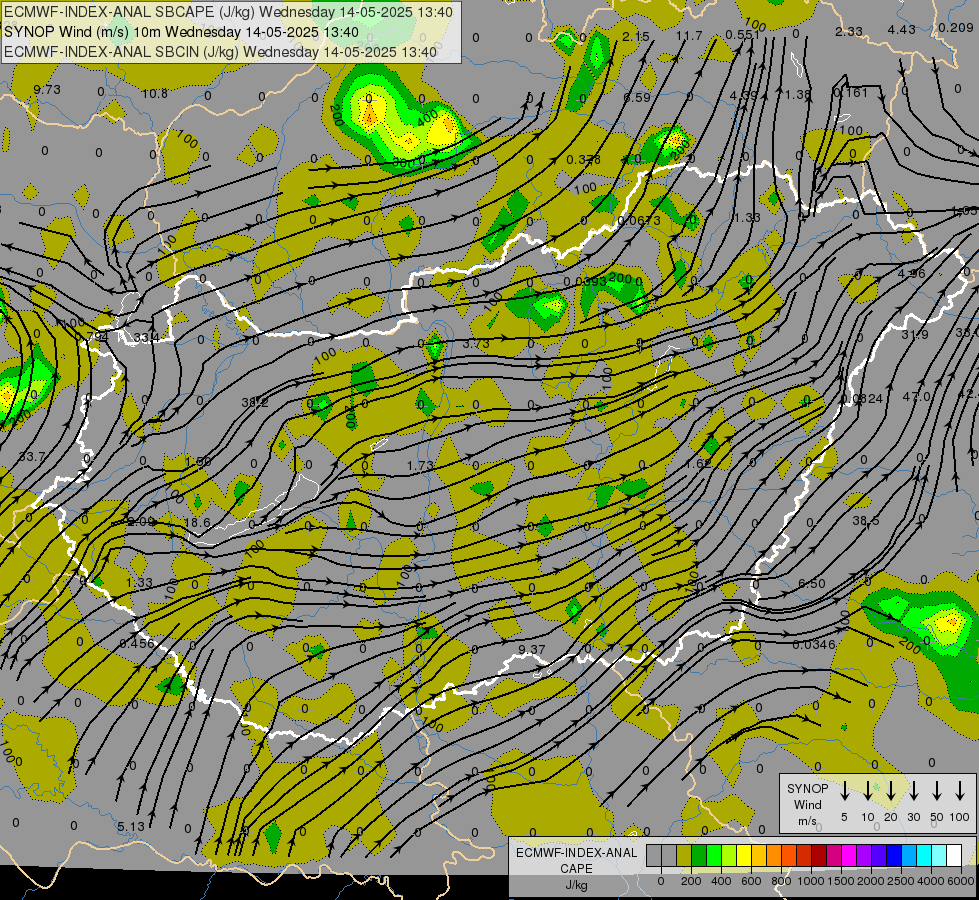Click the 1000 tick label on CAPE scale
Viewport: 979px width, 900px height.
[x=810, y=881]
